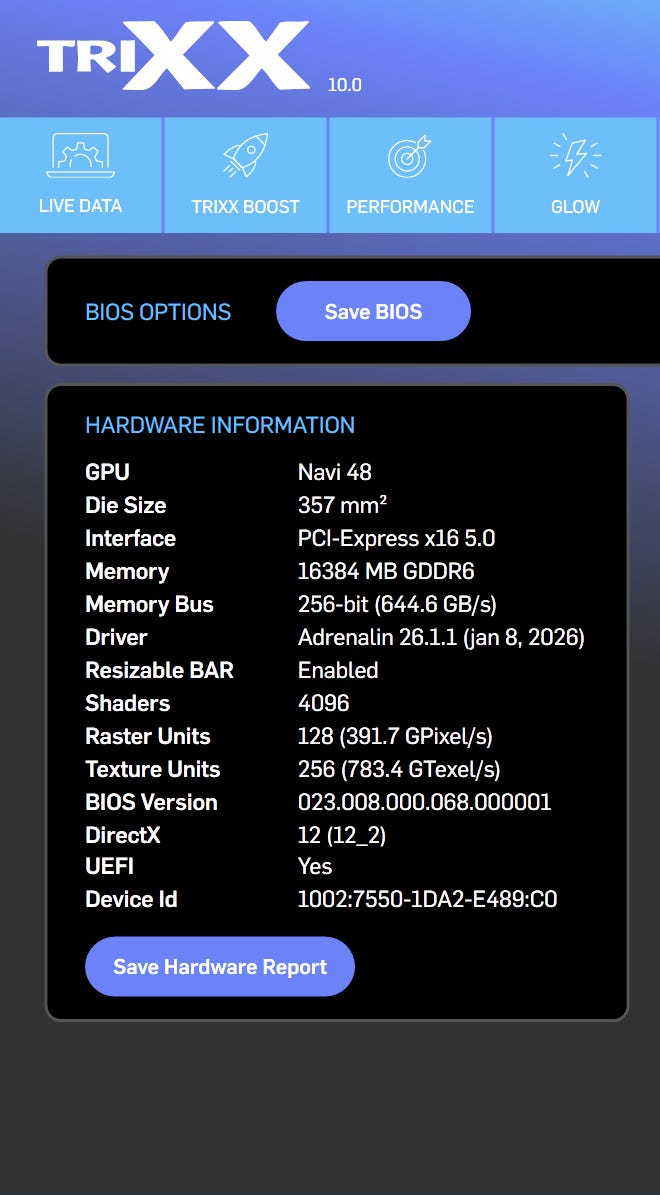Select the Shaders value 4096
Image resolution: width=660 pixels, height=1195 pixels.
click(x=324, y=703)
